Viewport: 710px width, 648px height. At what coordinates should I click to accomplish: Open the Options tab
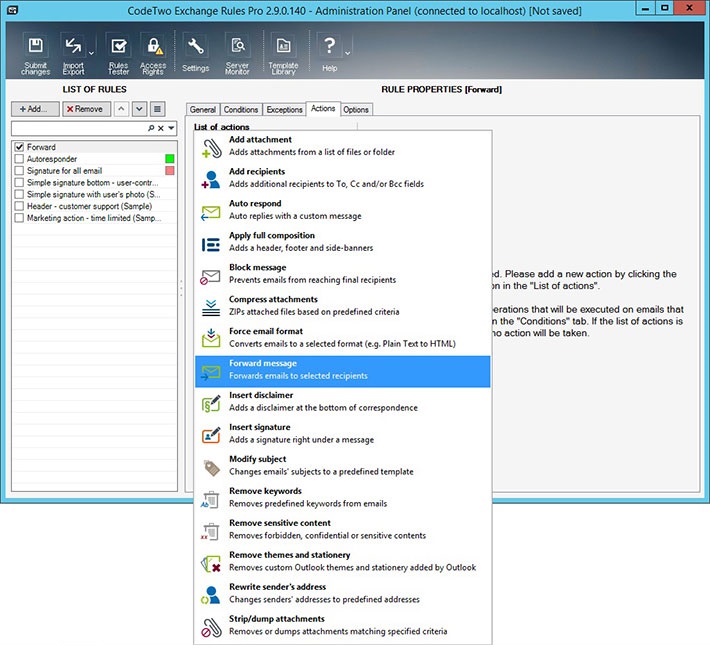pyautogui.click(x=356, y=110)
